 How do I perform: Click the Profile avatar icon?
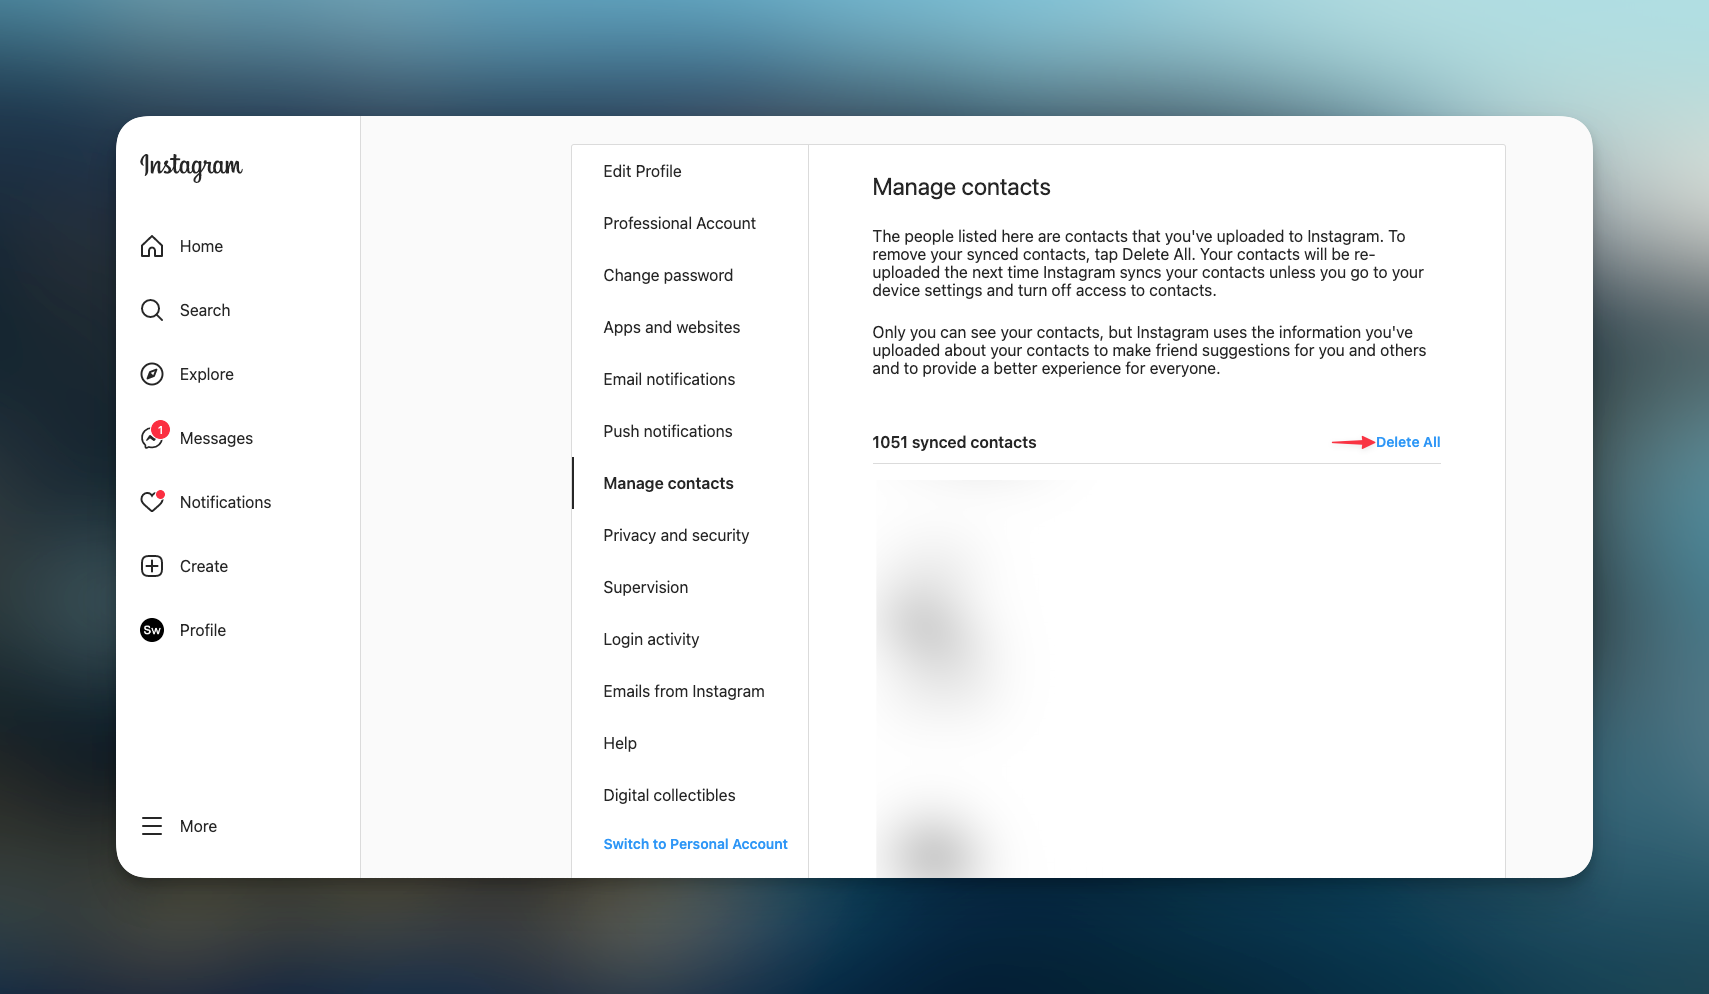click(152, 630)
